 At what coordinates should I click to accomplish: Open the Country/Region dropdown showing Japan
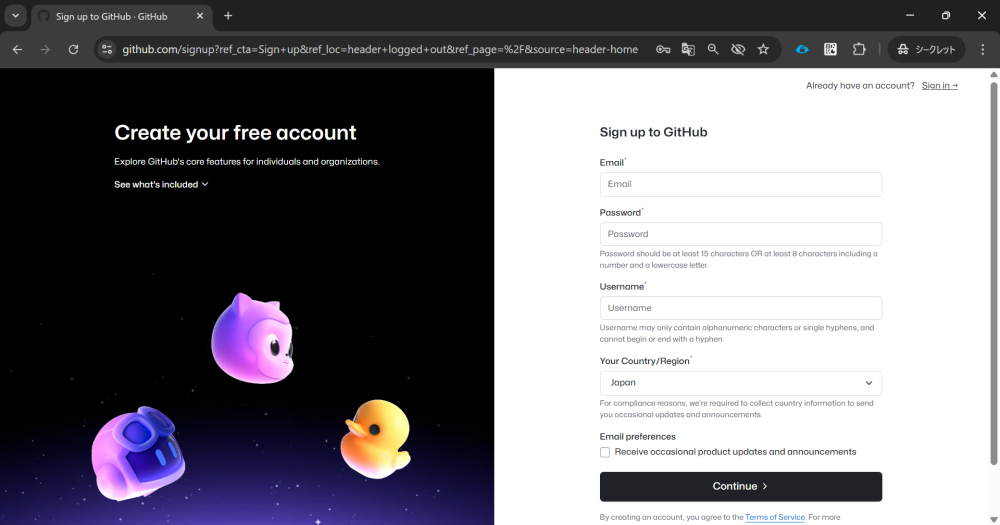click(x=740, y=383)
